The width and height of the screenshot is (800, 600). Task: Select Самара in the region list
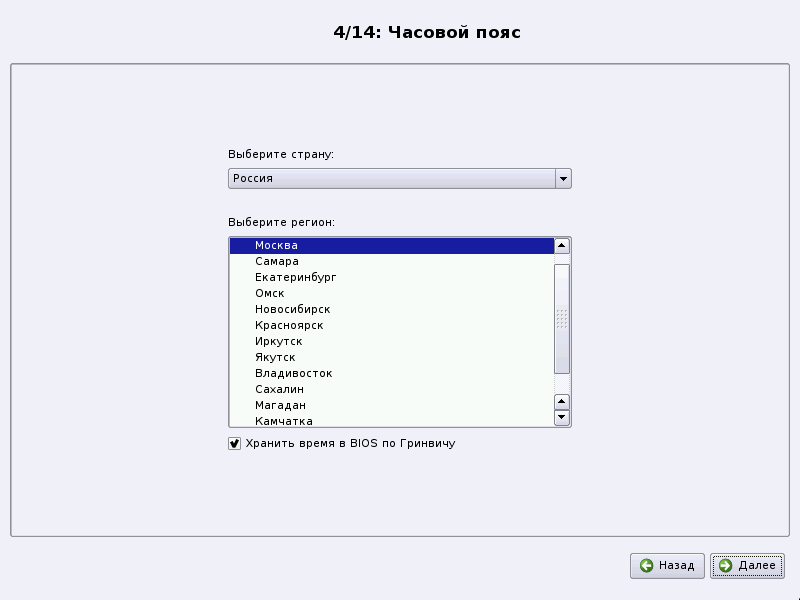click(276, 261)
